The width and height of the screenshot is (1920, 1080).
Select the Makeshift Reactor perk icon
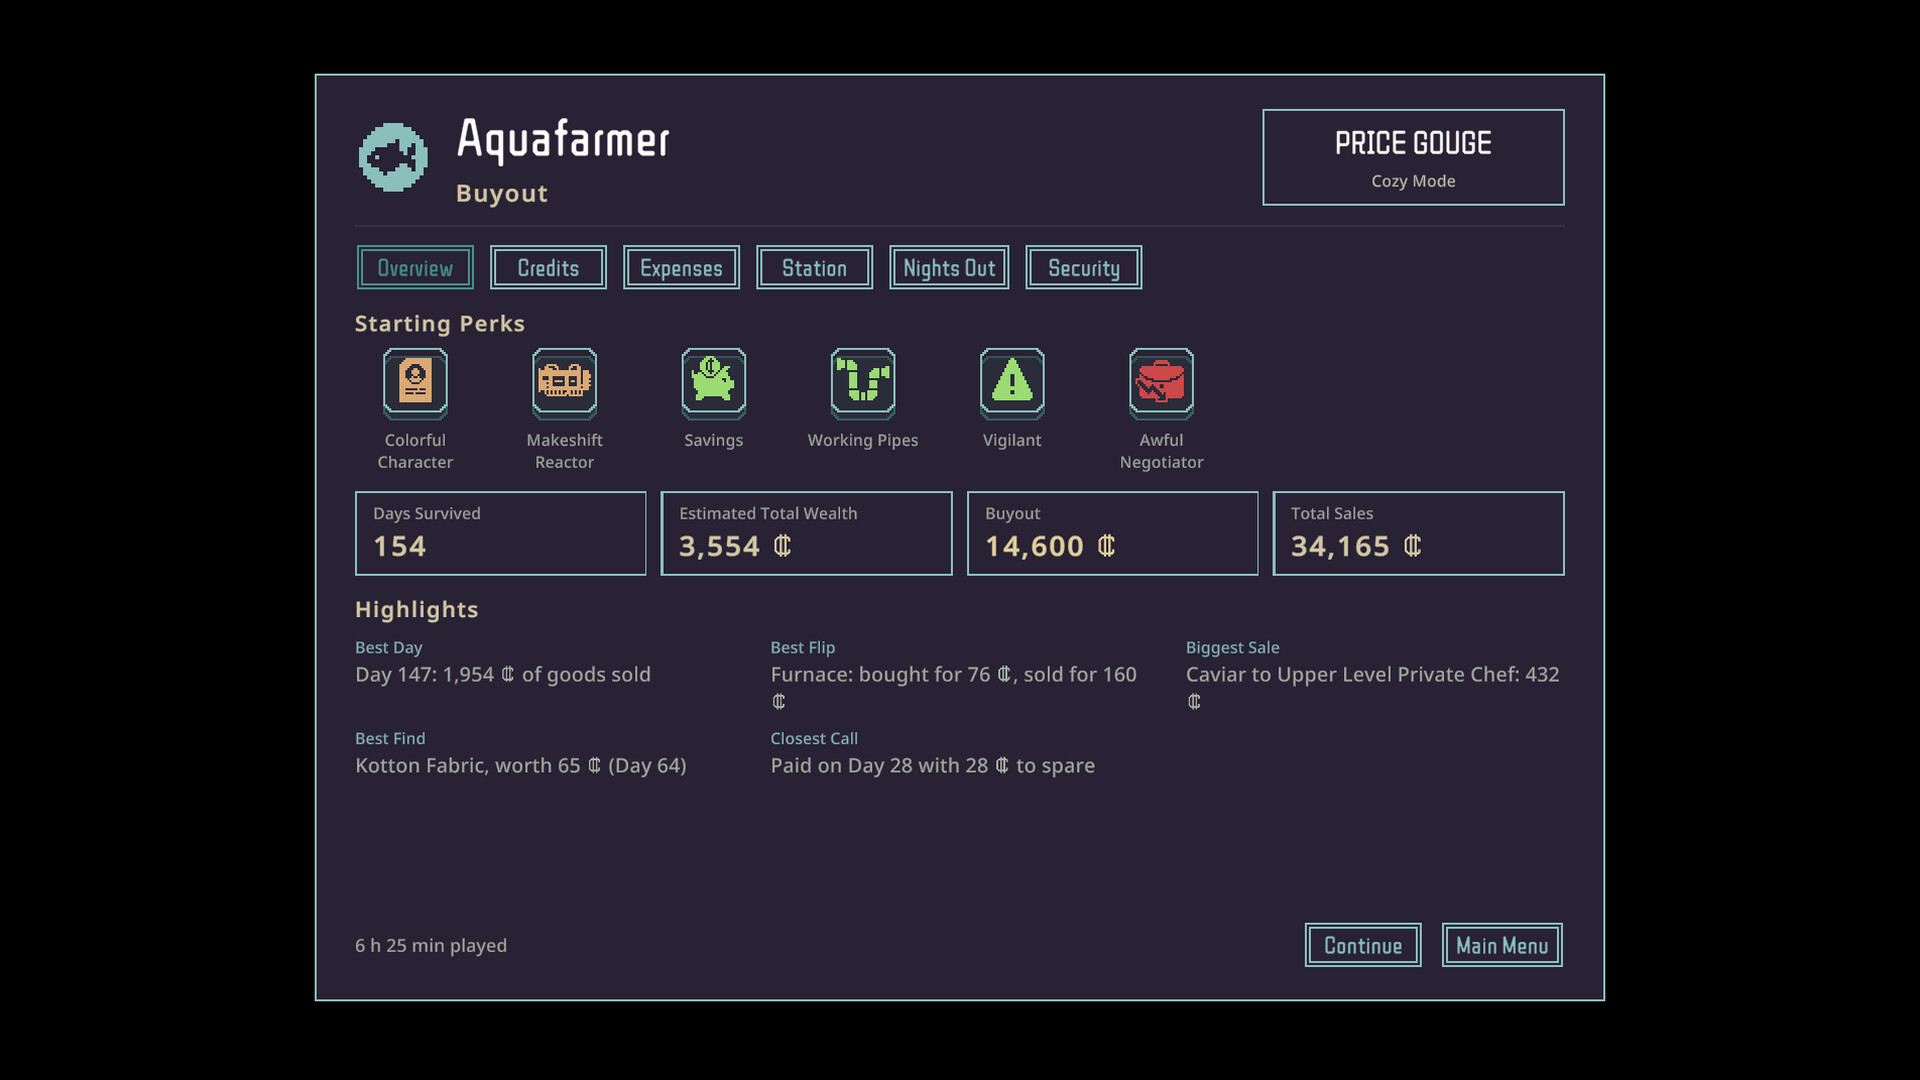click(x=564, y=383)
